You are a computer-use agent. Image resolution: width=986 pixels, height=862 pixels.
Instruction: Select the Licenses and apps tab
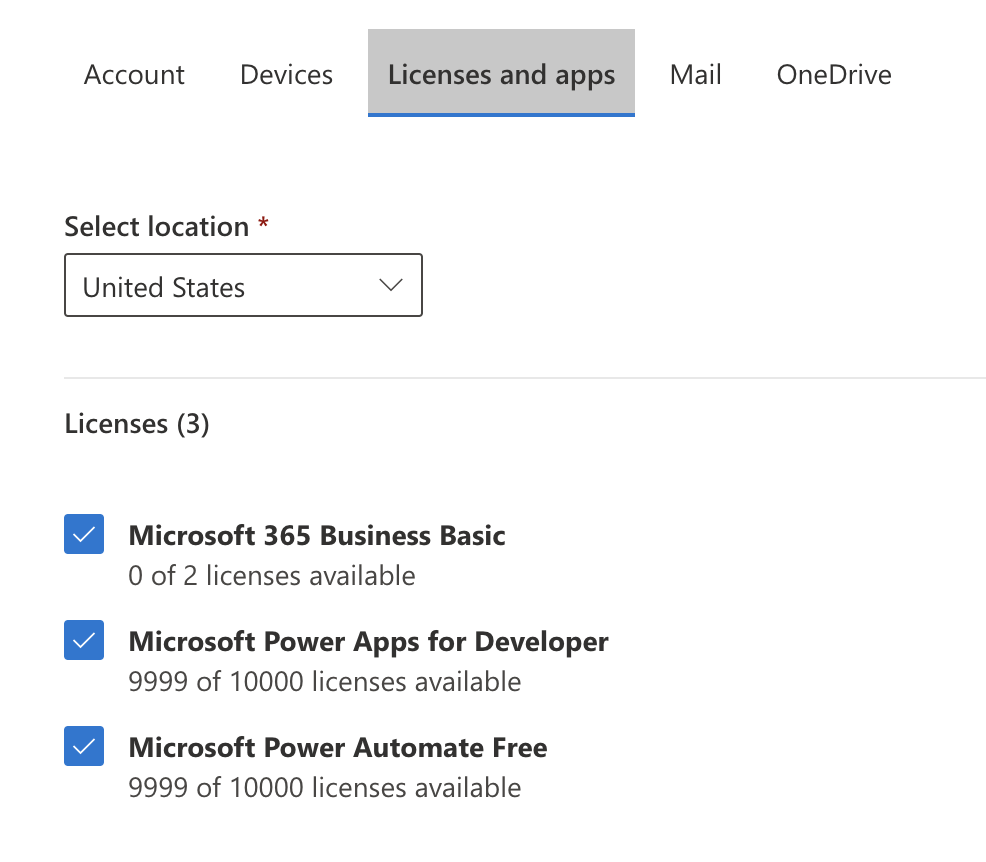(501, 74)
